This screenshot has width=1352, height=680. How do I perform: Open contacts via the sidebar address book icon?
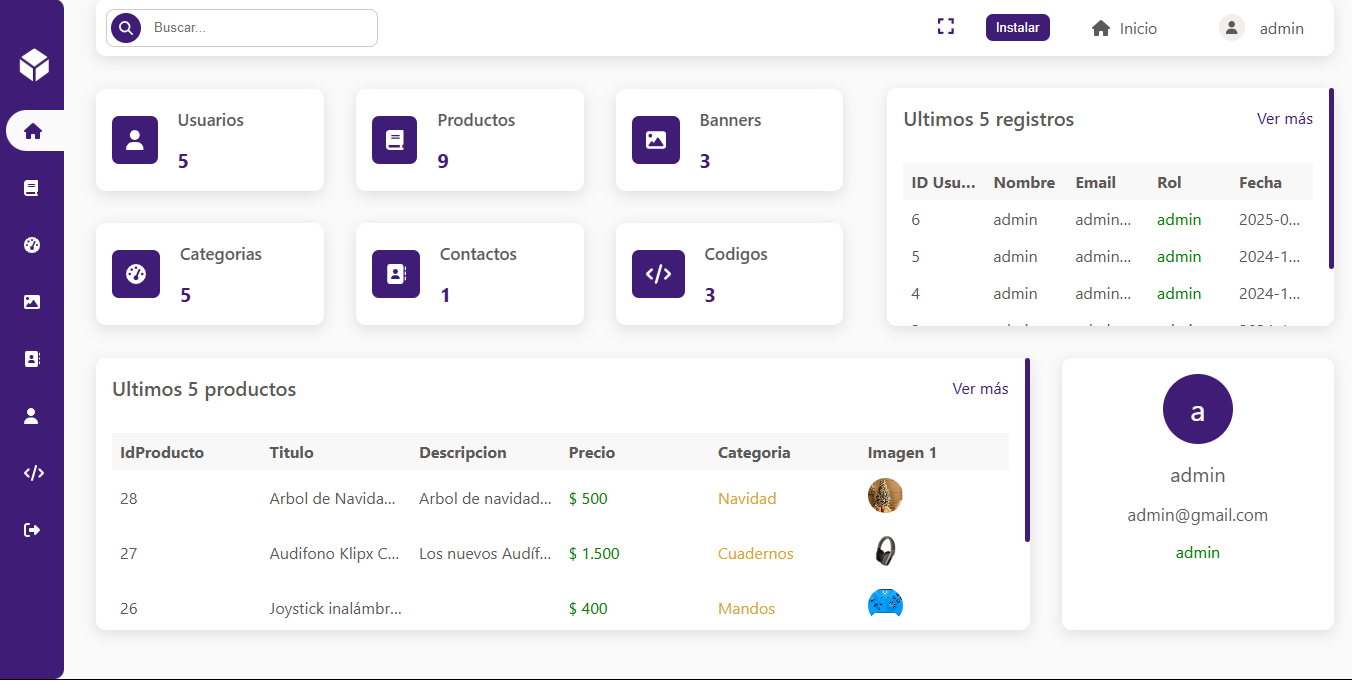click(32, 359)
